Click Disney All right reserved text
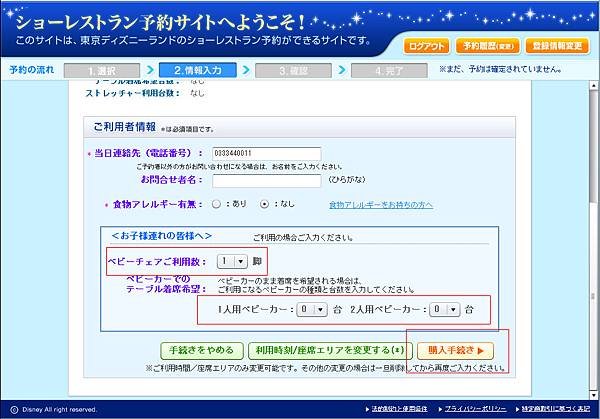The width and height of the screenshot is (600, 419). [59, 410]
